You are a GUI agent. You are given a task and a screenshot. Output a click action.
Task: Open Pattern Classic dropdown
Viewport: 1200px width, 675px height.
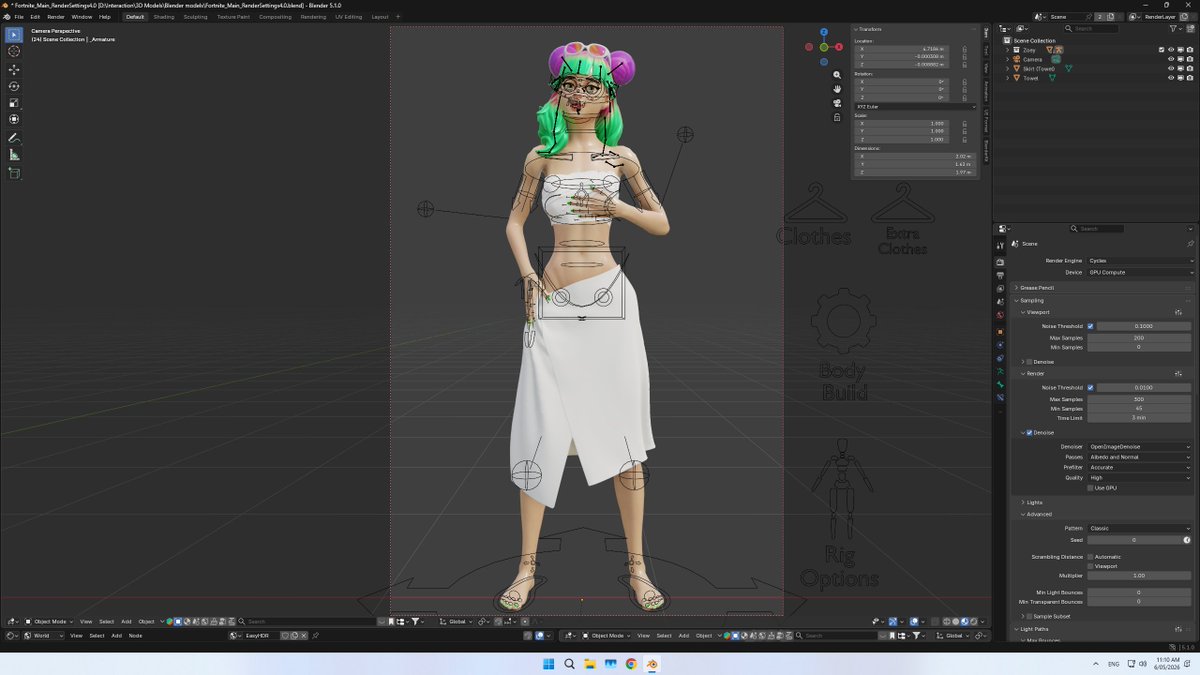pos(1140,528)
